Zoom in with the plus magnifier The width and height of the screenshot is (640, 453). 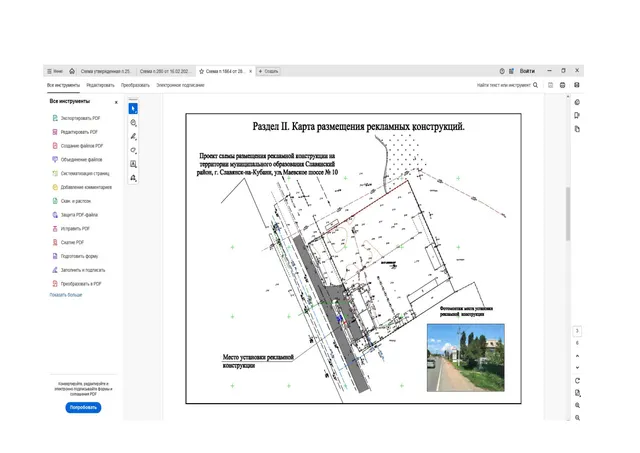point(577,406)
